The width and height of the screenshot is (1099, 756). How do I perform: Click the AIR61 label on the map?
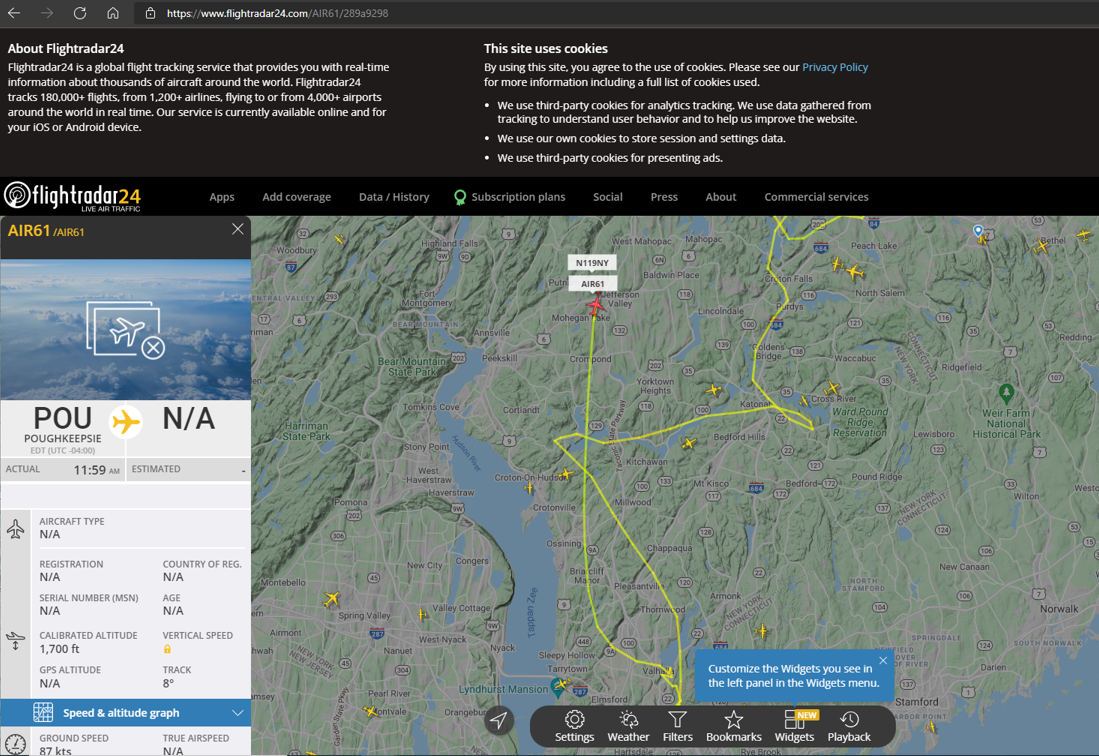[592, 284]
